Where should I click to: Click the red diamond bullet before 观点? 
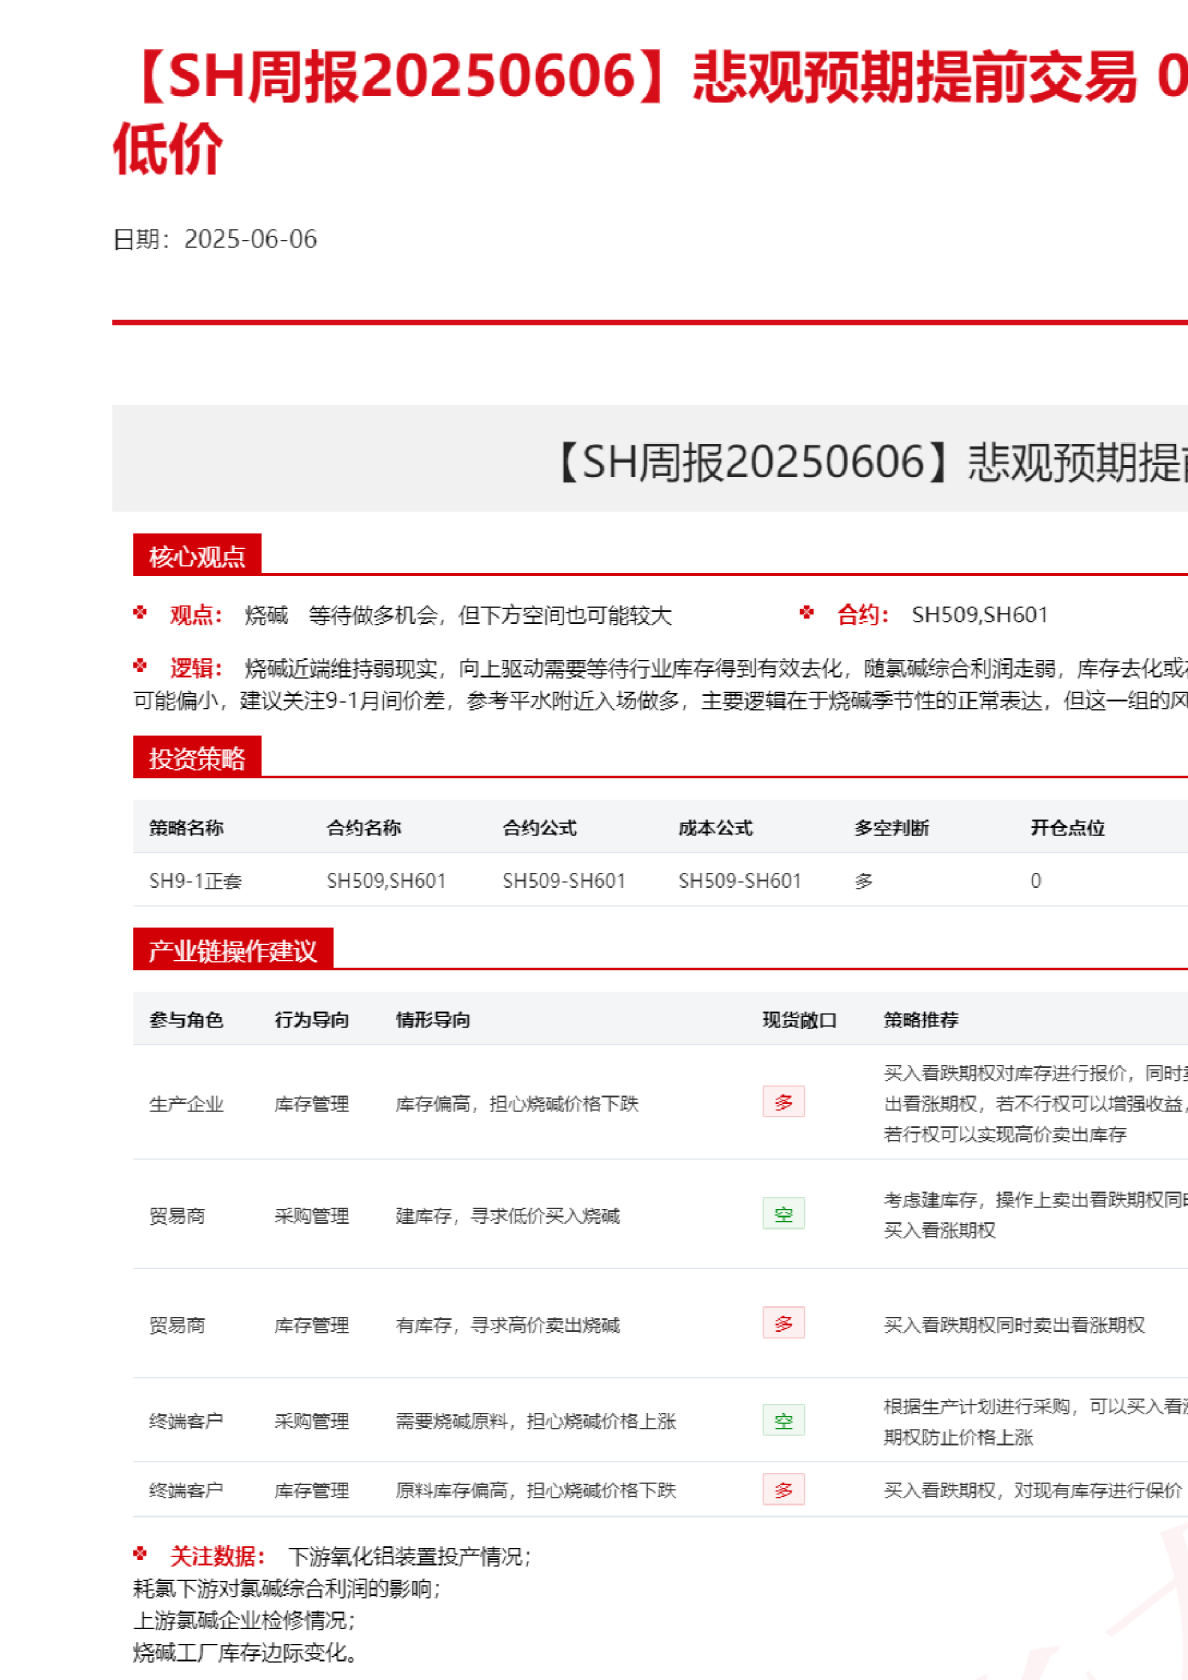point(140,613)
